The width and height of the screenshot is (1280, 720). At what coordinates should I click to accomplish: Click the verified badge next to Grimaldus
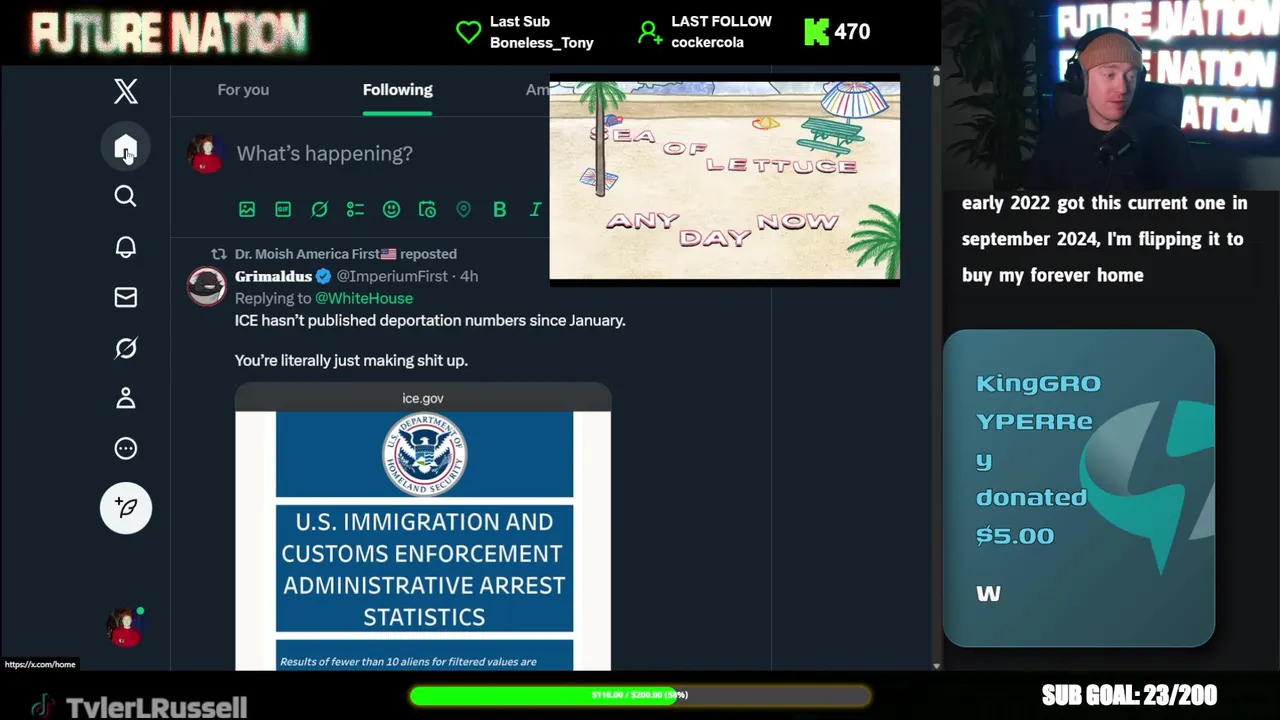[323, 276]
